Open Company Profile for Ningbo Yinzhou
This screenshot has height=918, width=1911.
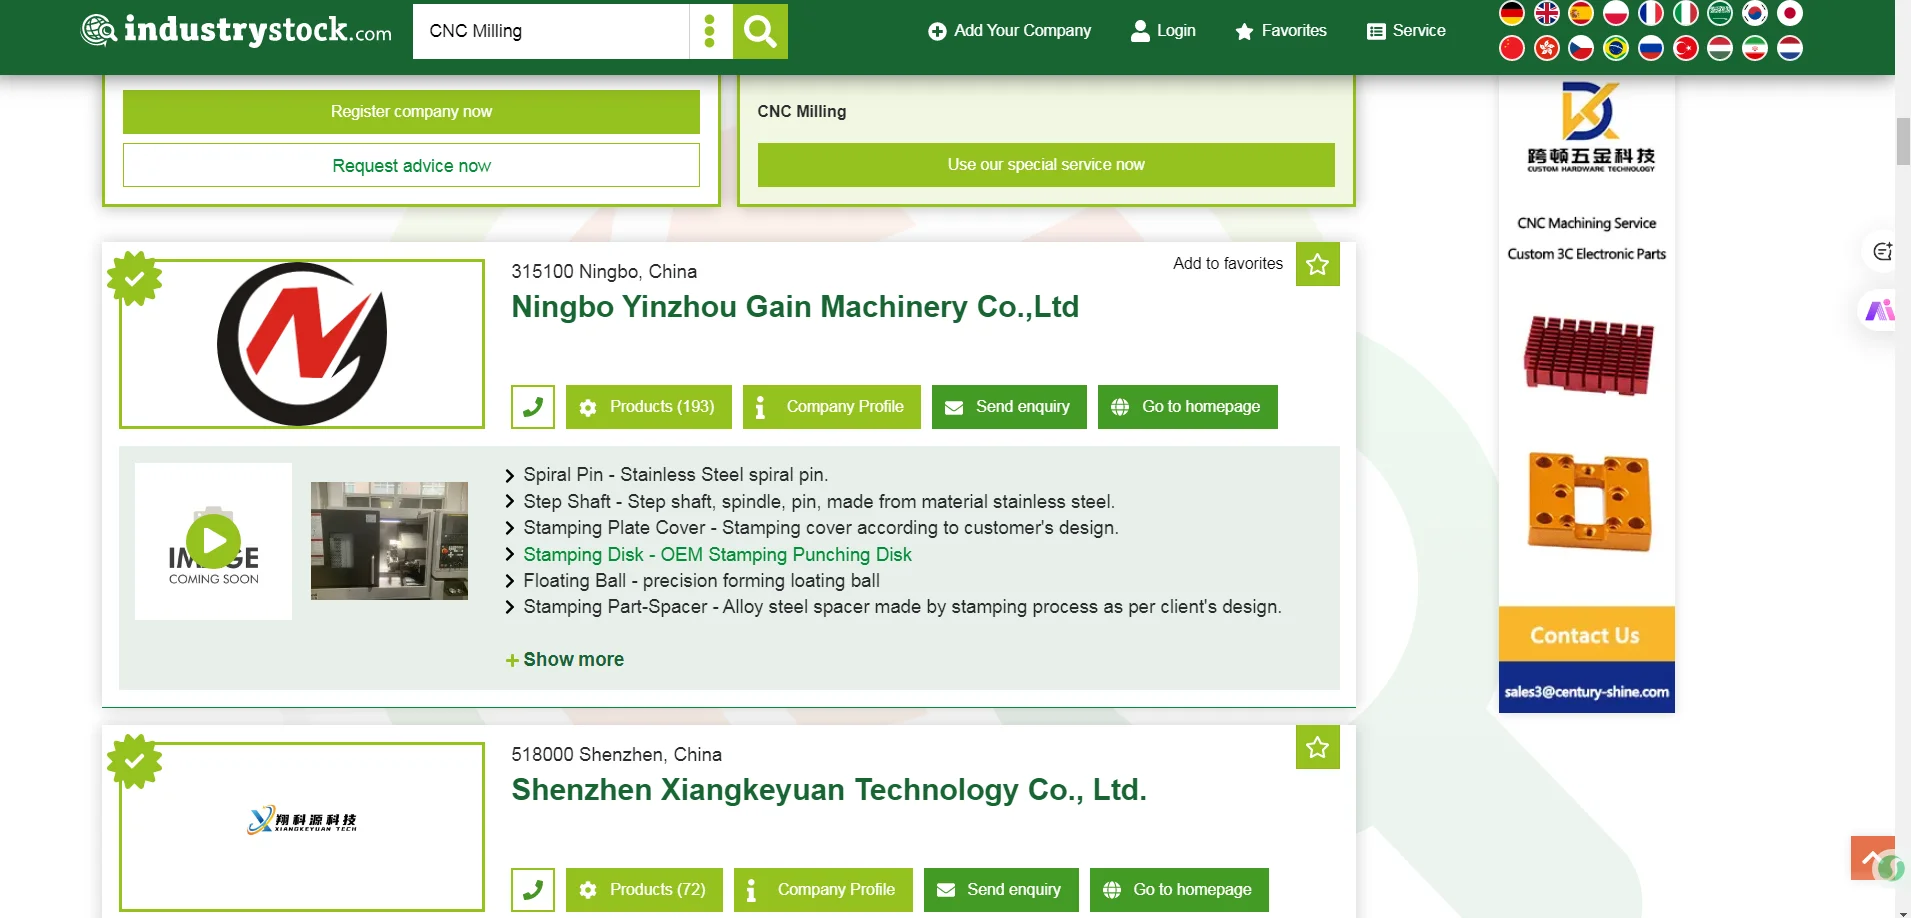(832, 407)
